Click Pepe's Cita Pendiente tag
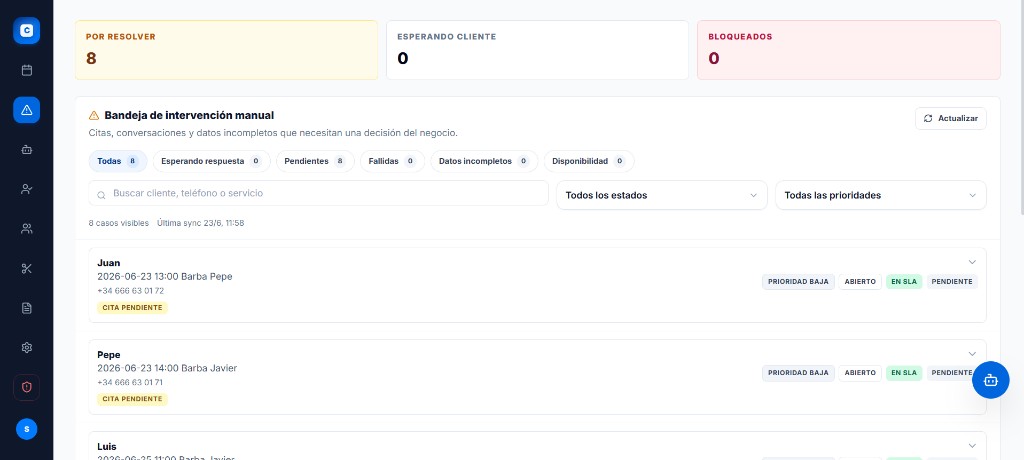 tap(133, 399)
